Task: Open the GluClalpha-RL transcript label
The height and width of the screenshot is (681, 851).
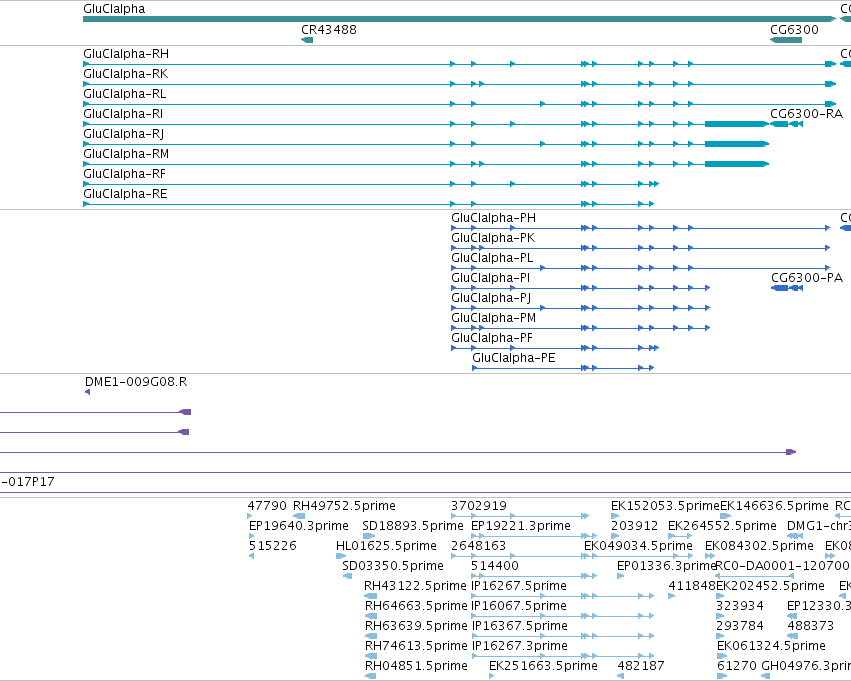Action: (124, 94)
